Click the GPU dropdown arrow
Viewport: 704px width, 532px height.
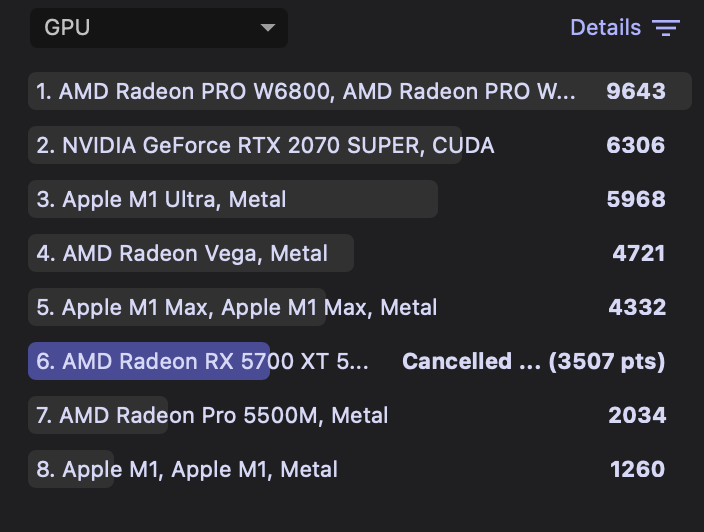tap(267, 28)
